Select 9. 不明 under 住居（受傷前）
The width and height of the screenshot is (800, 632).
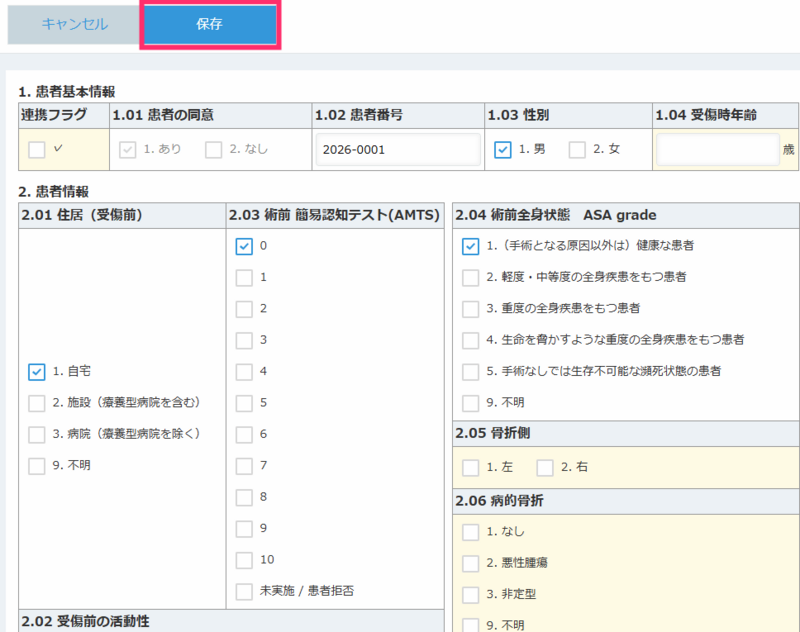[x=37, y=466]
